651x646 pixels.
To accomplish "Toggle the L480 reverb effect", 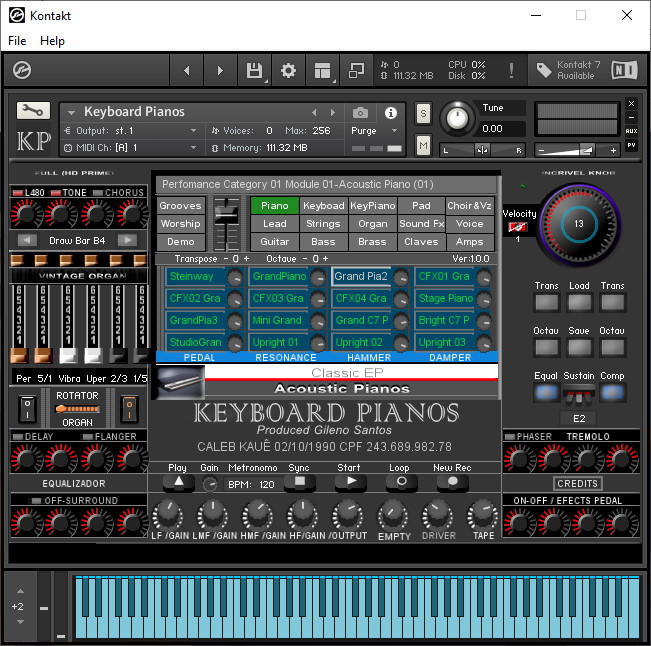I will pos(17,193).
